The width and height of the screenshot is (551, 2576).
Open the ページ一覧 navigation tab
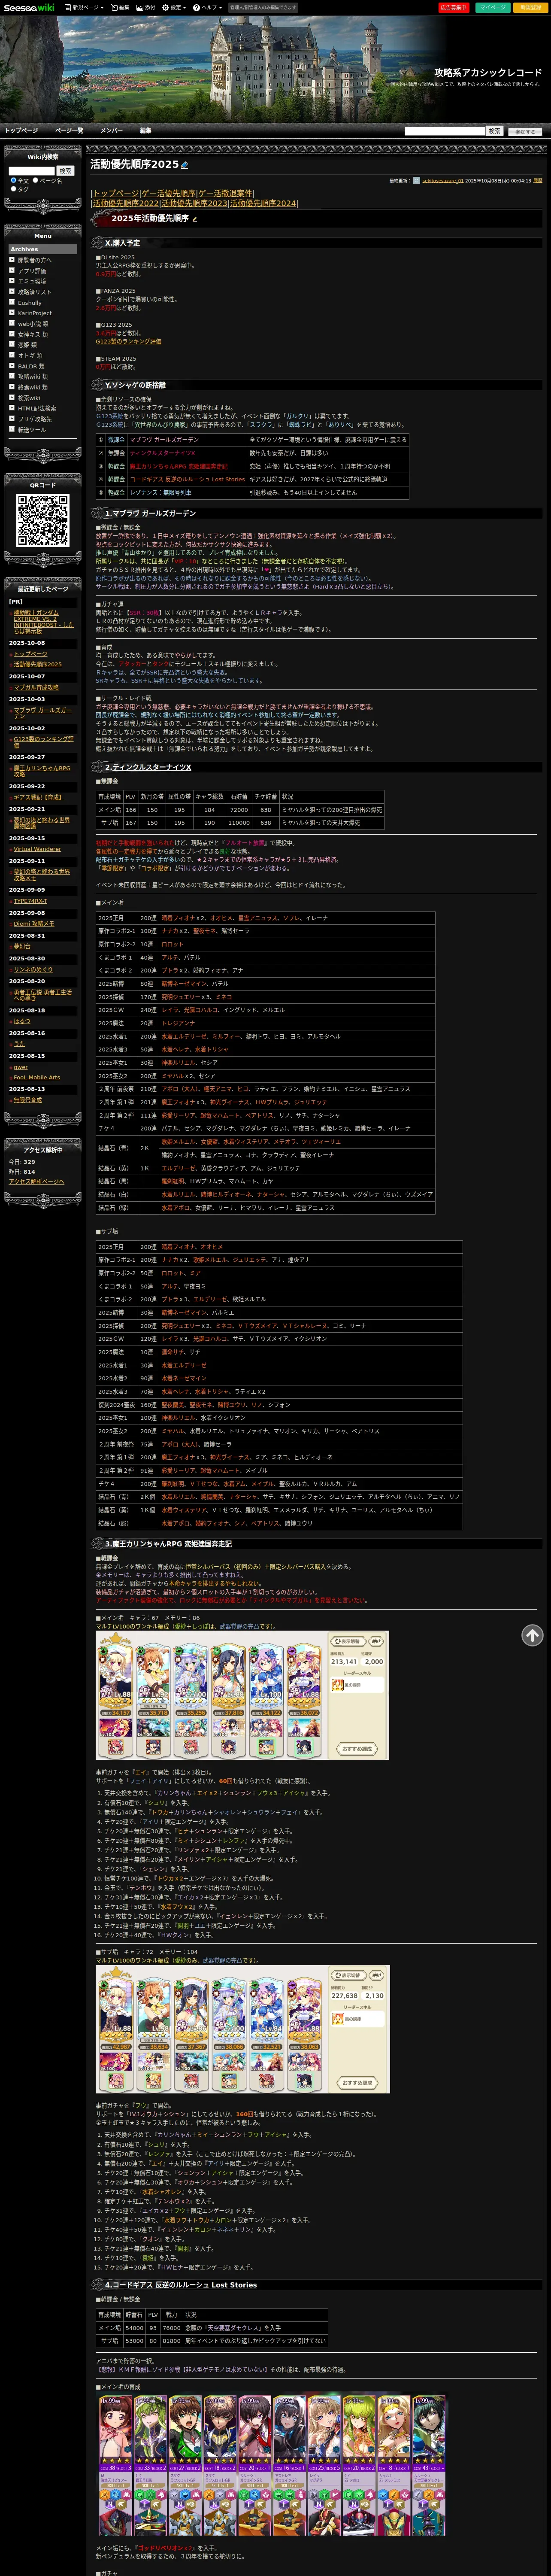pos(69,130)
